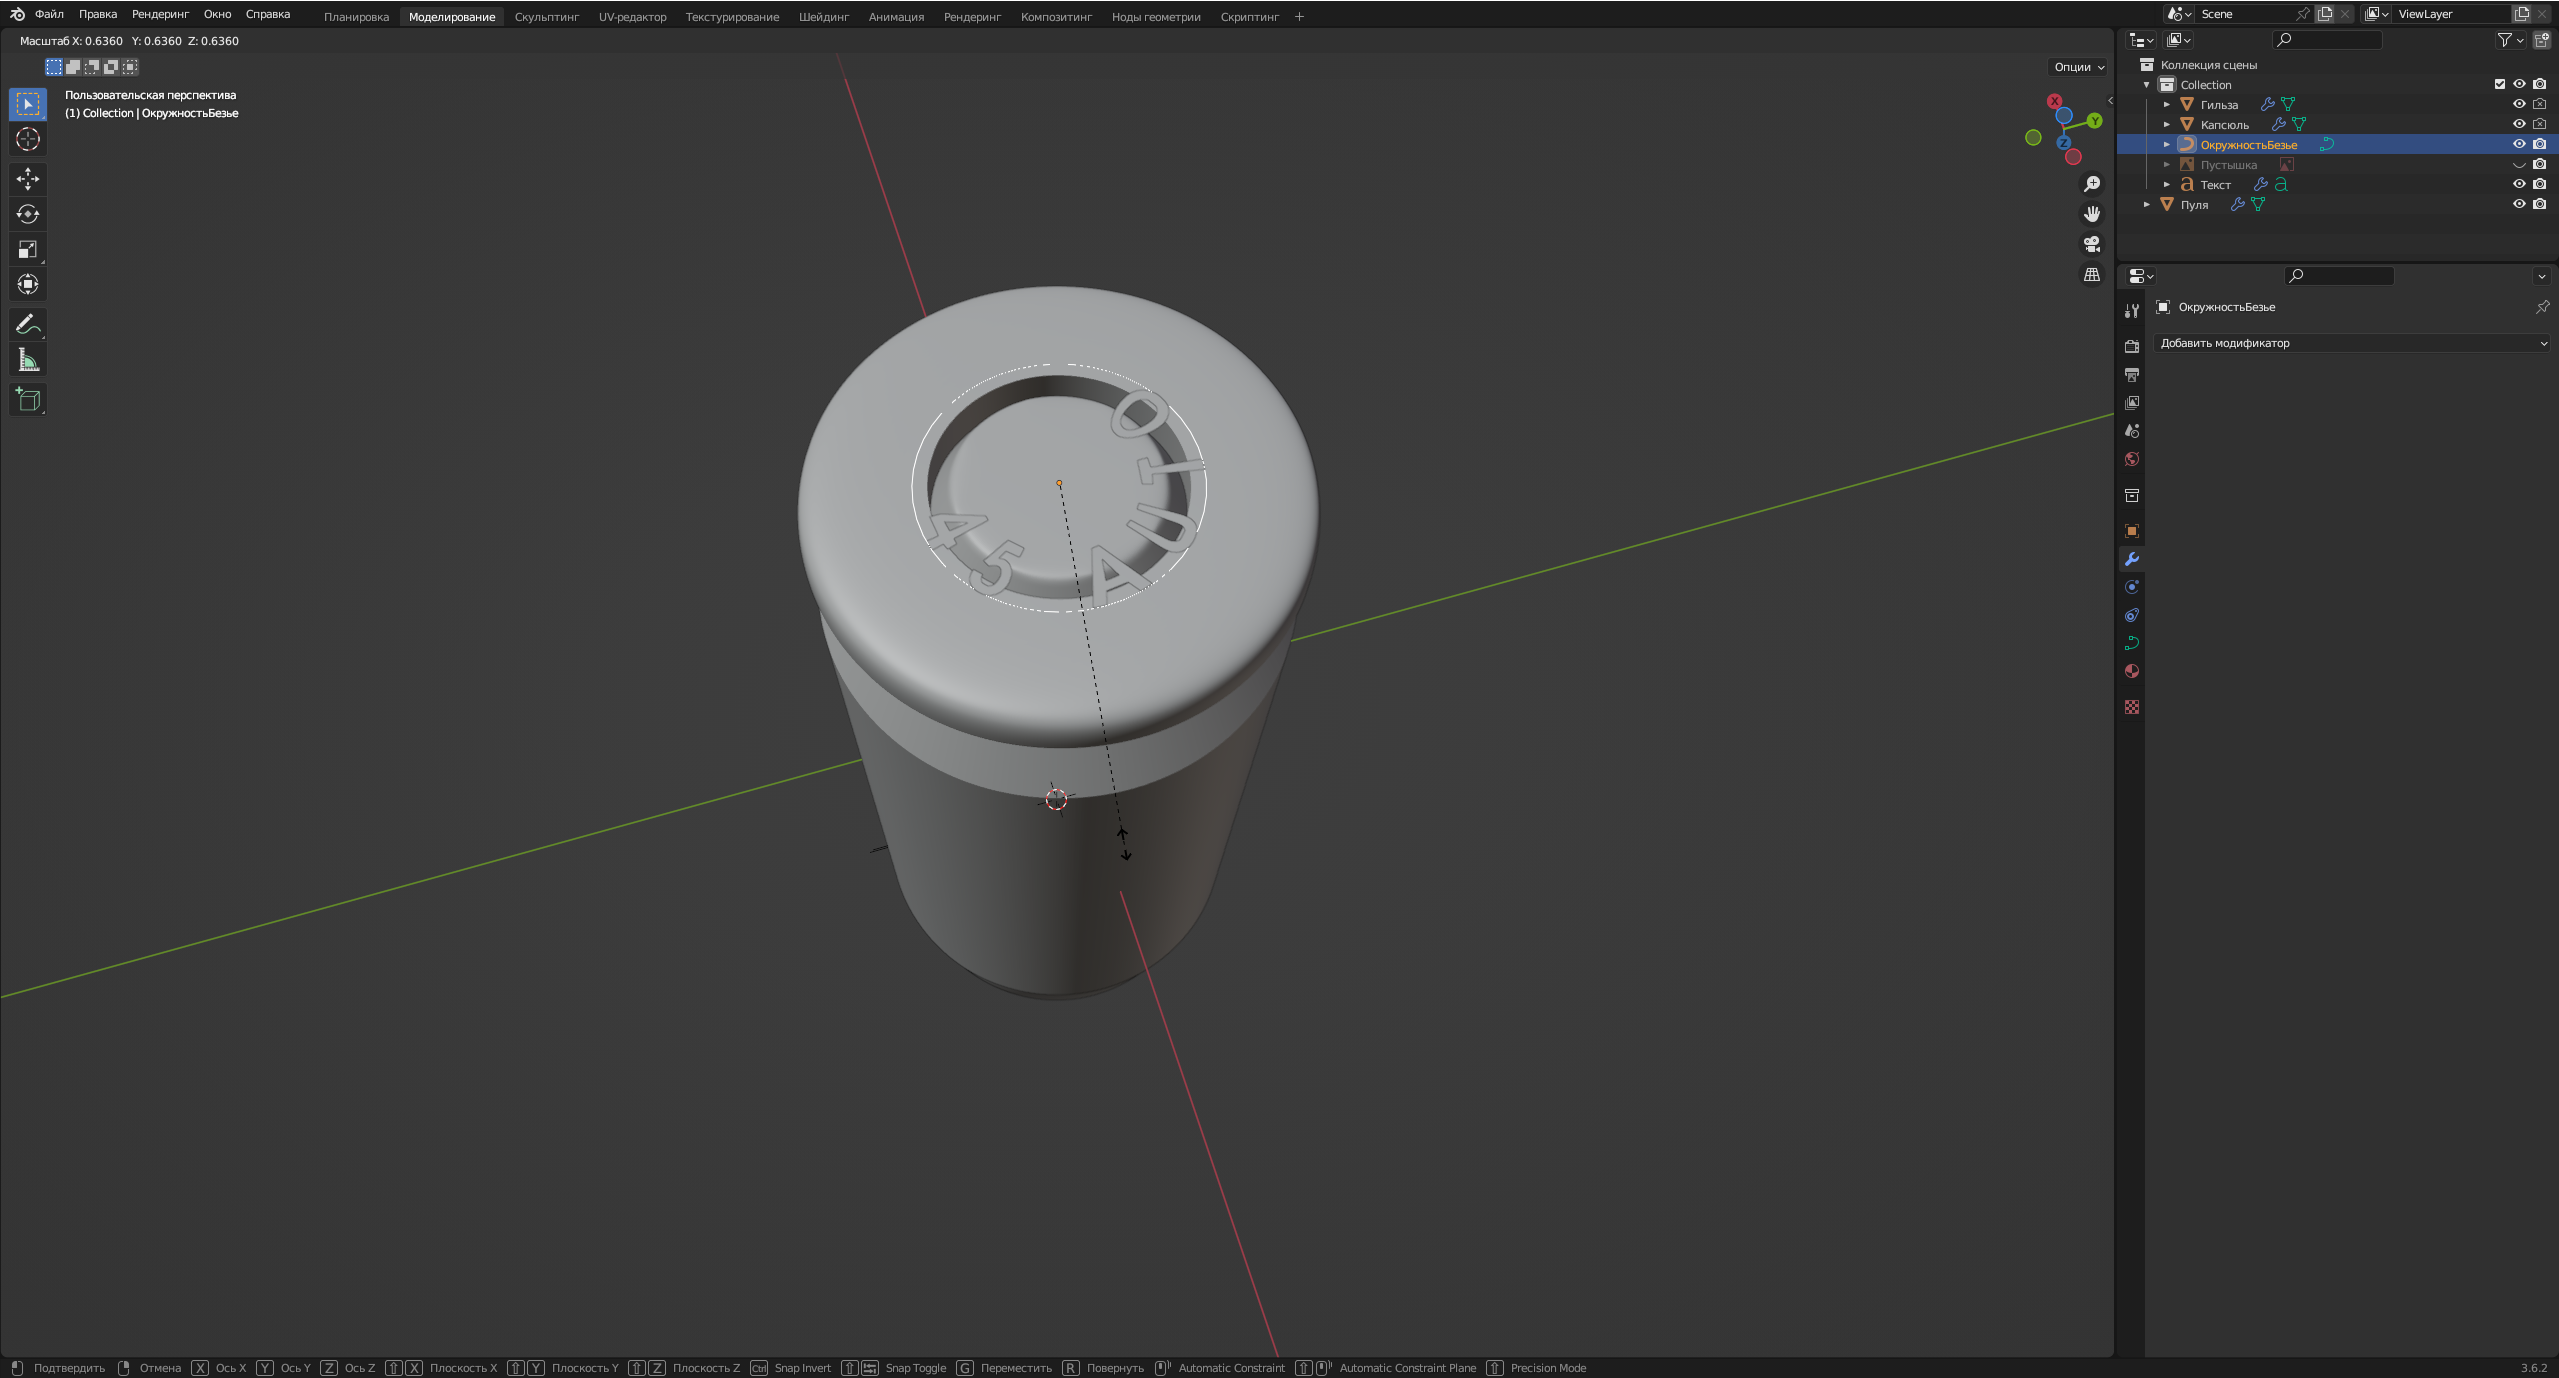Open the Добавить модификатор dropdown
The height and width of the screenshot is (1378, 2559).
pos(2352,343)
